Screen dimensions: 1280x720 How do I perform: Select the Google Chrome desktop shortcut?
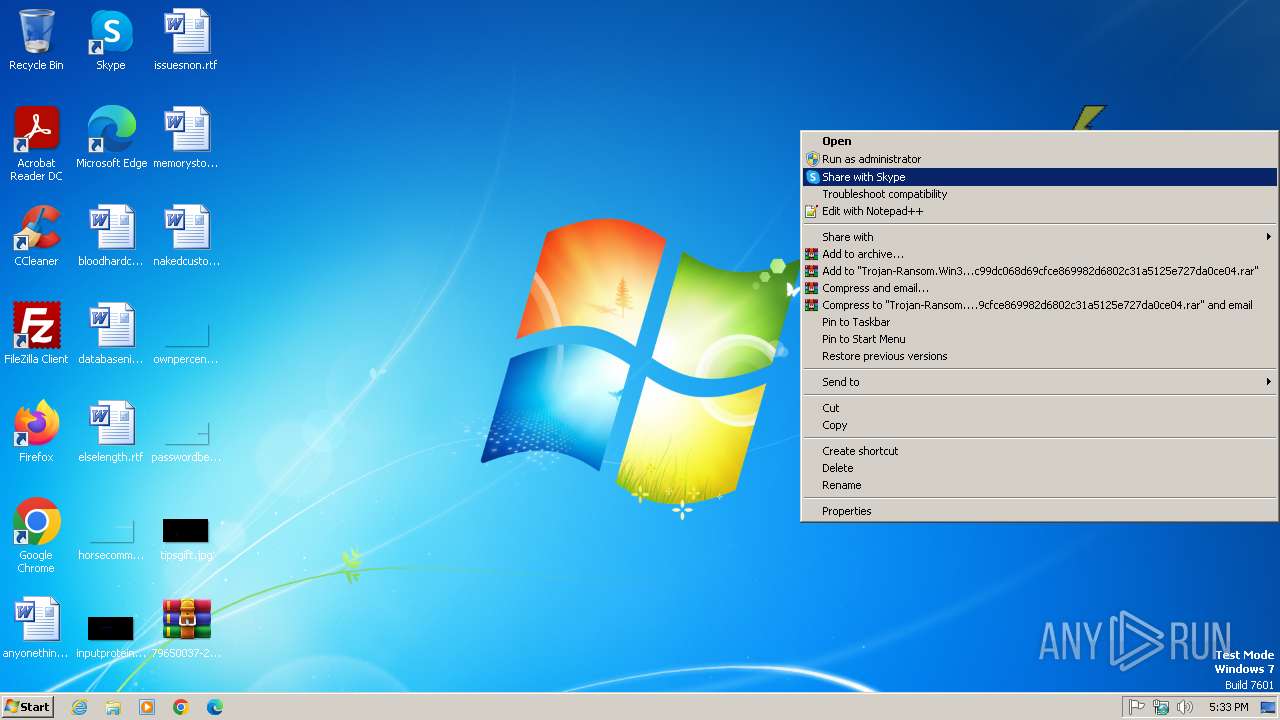36,536
